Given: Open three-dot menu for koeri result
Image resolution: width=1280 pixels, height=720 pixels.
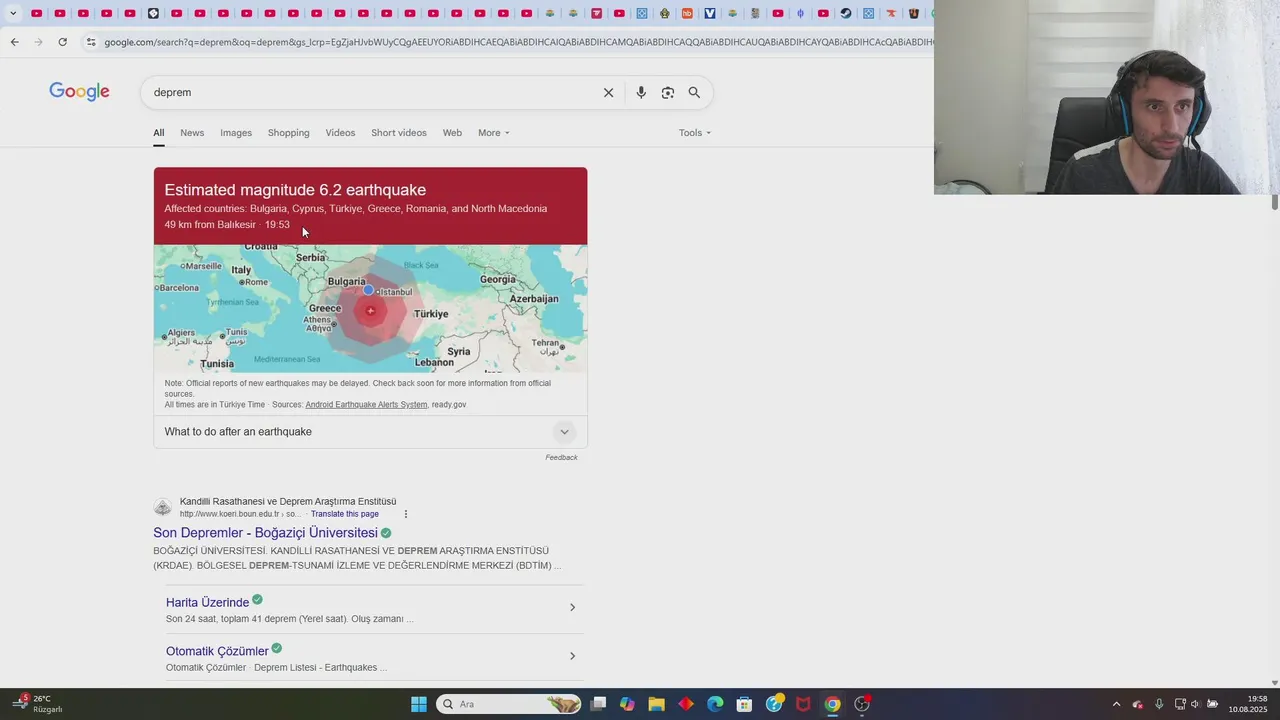Looking at the screenshot, I should 406,514.
